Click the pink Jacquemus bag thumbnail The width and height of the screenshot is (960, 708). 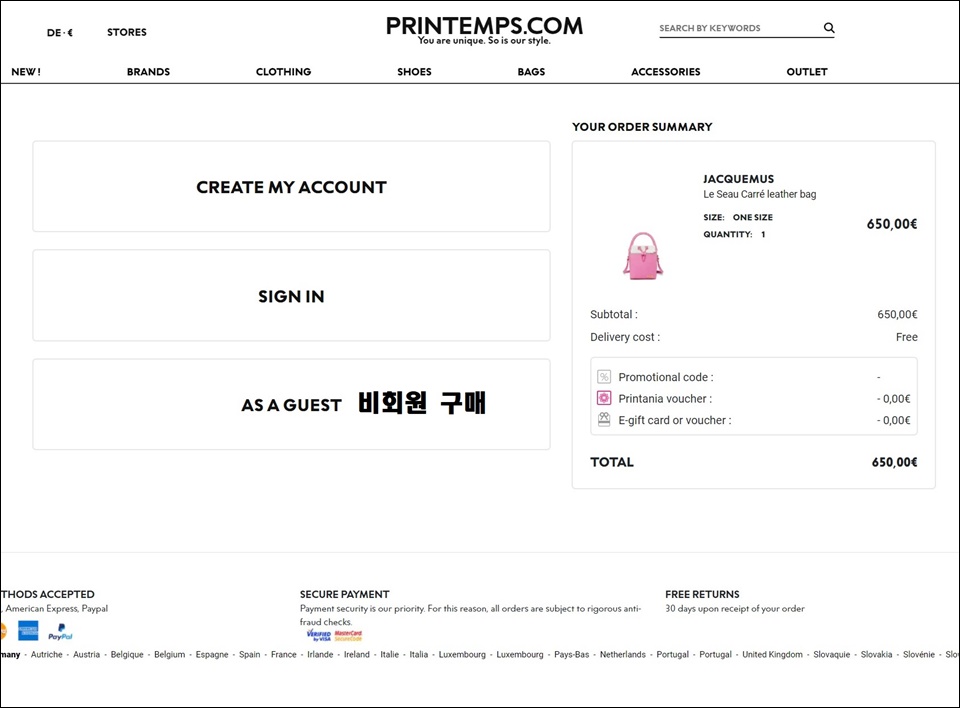(x=643, y=256)
